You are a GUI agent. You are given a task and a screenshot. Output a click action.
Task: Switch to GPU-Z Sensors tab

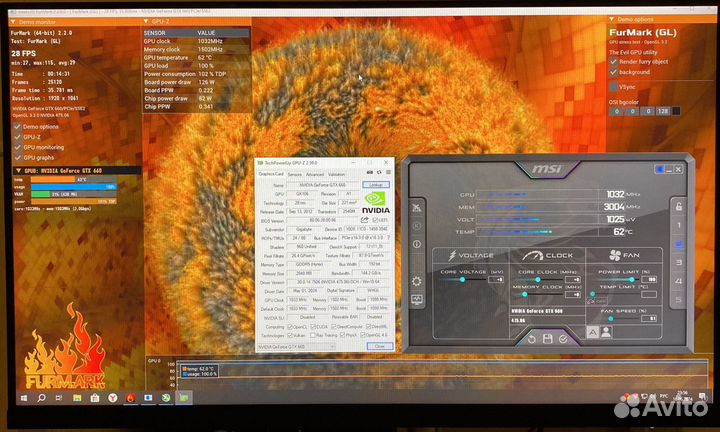[295, 174]
